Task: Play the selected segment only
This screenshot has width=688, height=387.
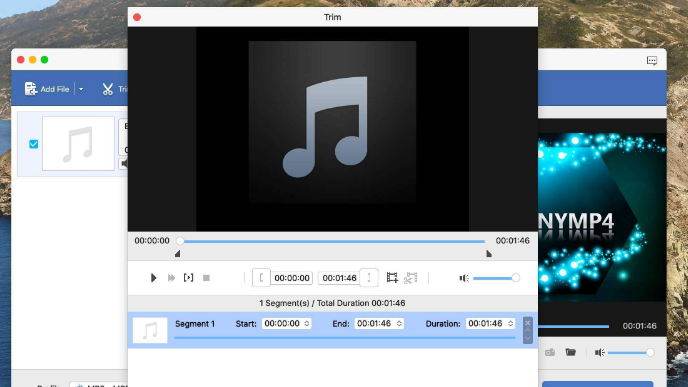Action: pyautogui.click(x=188, y=277)
